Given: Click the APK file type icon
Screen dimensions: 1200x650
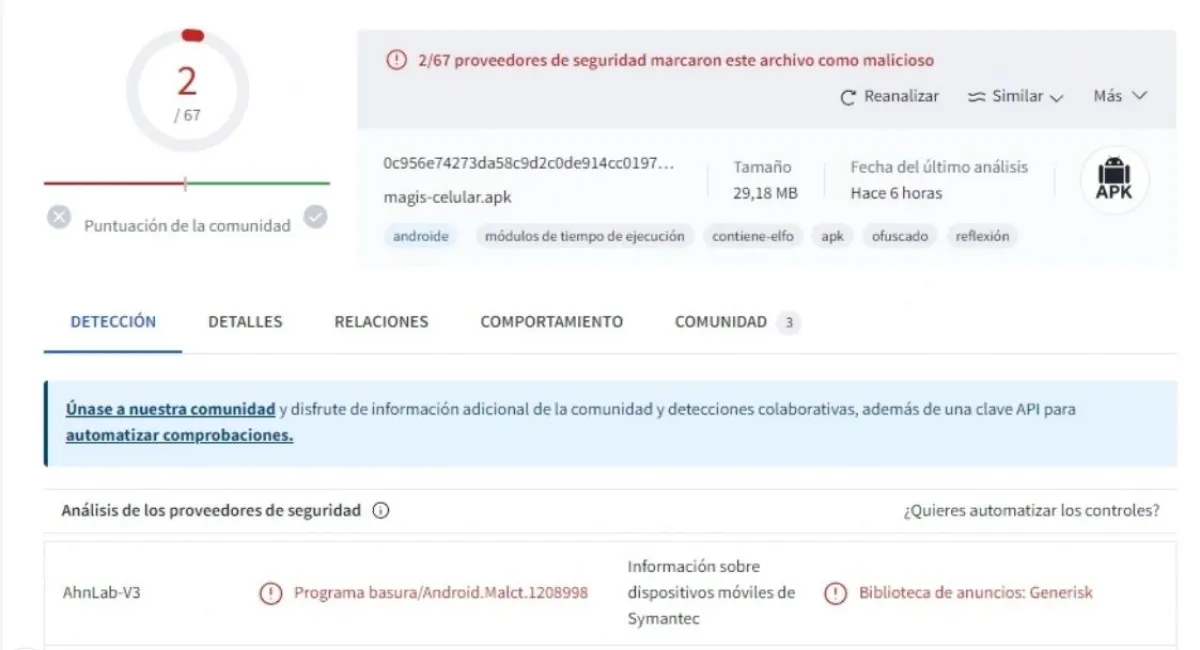Looking at the screenshot, I should pos(1114,181).
